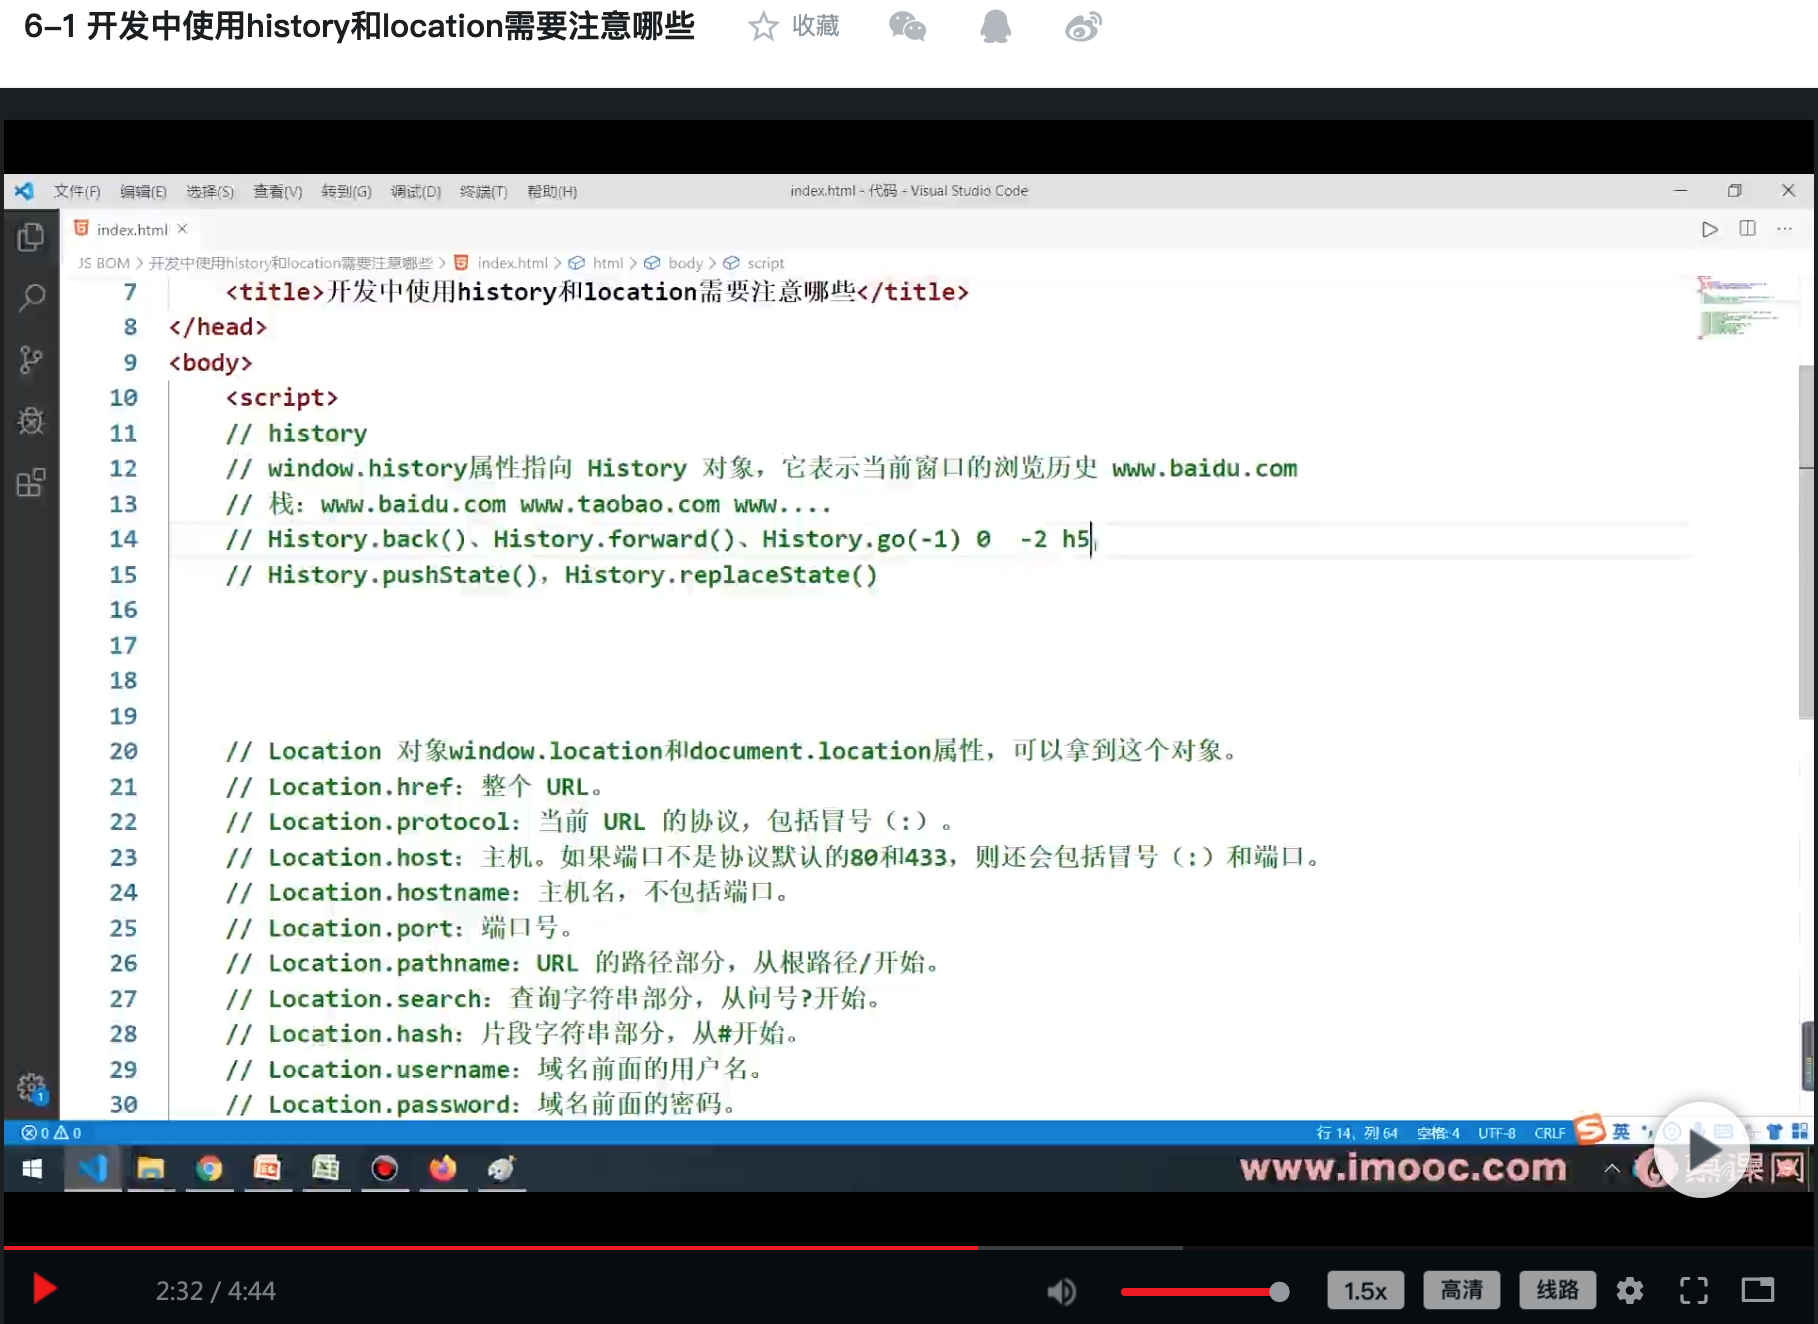Mute the video volume
Viewport: 1818px width, 1324px height.
tap(1061, 1291)
